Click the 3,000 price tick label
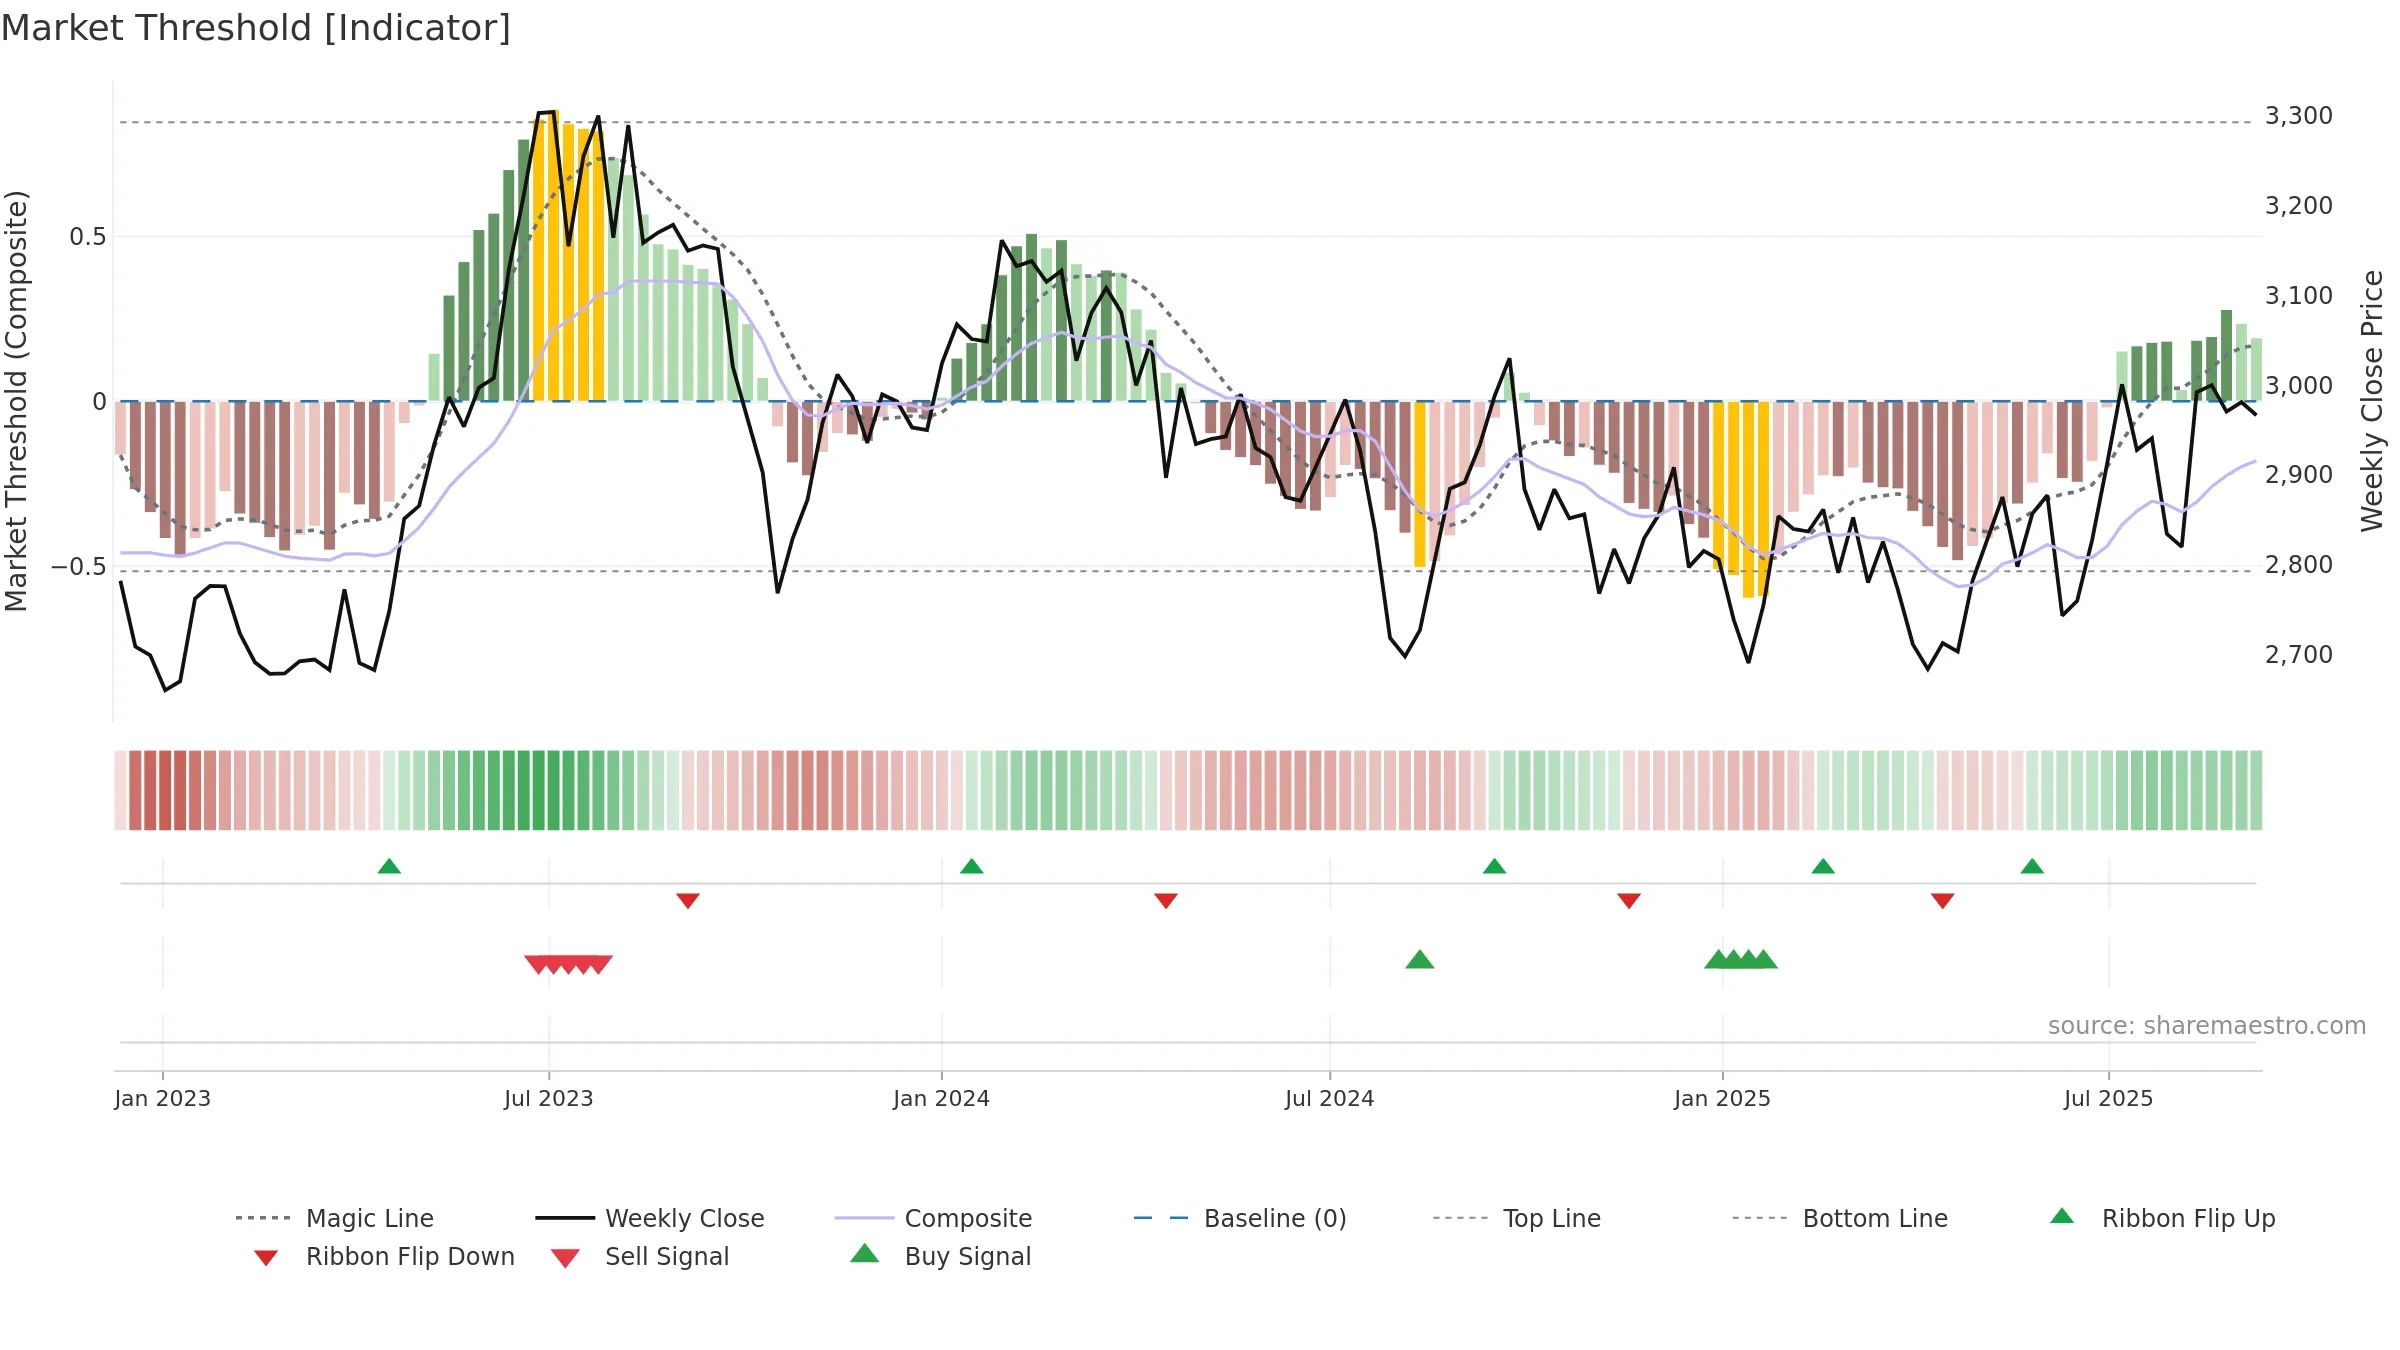Viewport: 2400px width, 1350px height. [x=2299, y=386]
